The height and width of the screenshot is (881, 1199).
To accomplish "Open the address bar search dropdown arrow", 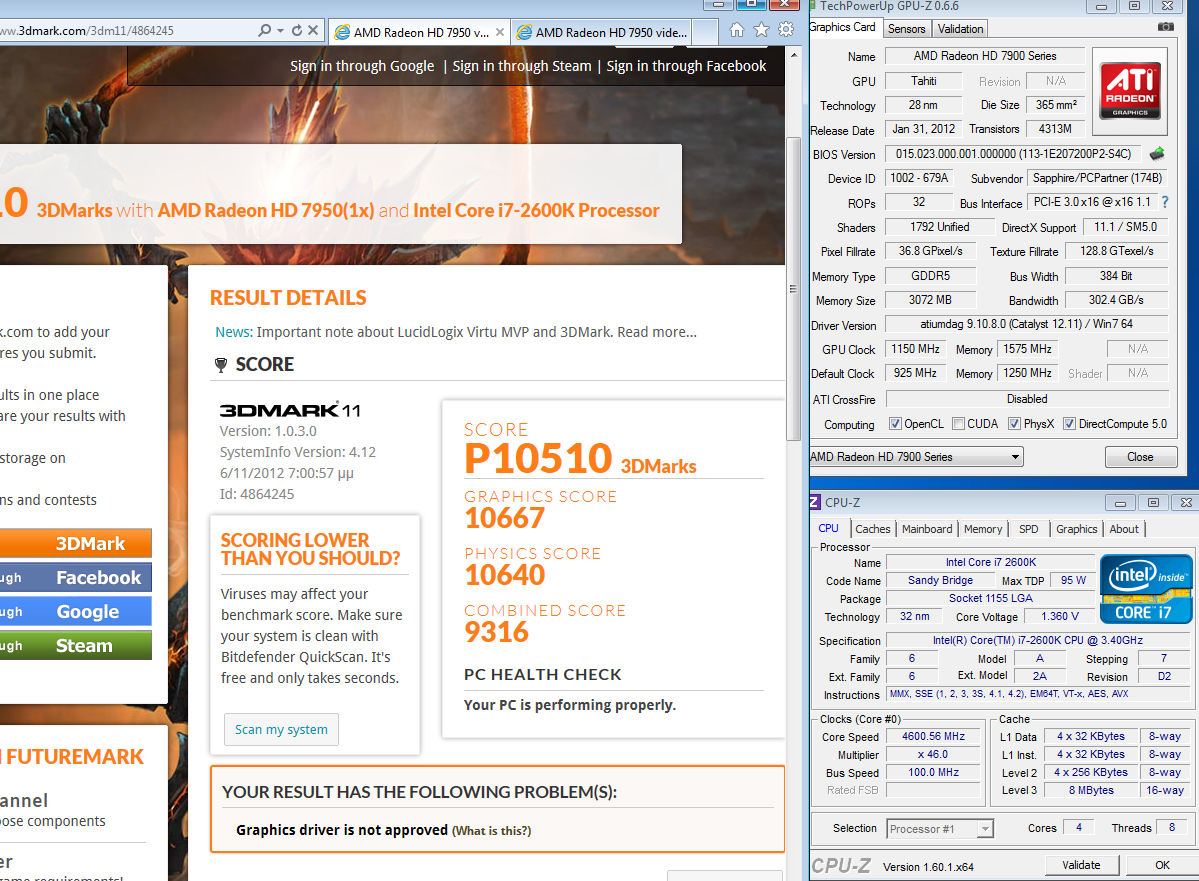I will (x=281, y=31).
